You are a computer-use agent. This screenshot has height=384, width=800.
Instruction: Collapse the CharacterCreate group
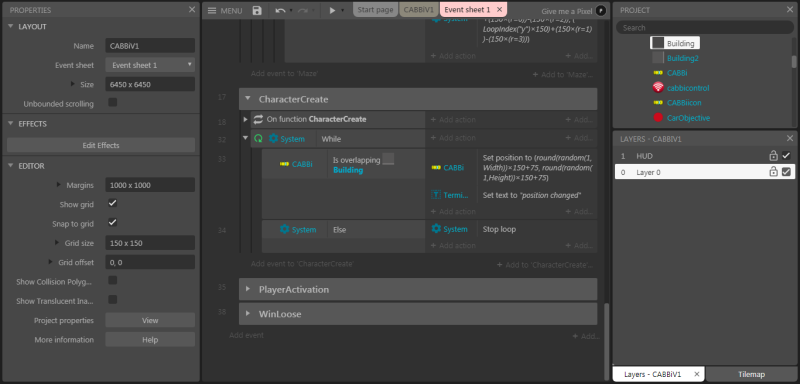click(x=247, y=98)
